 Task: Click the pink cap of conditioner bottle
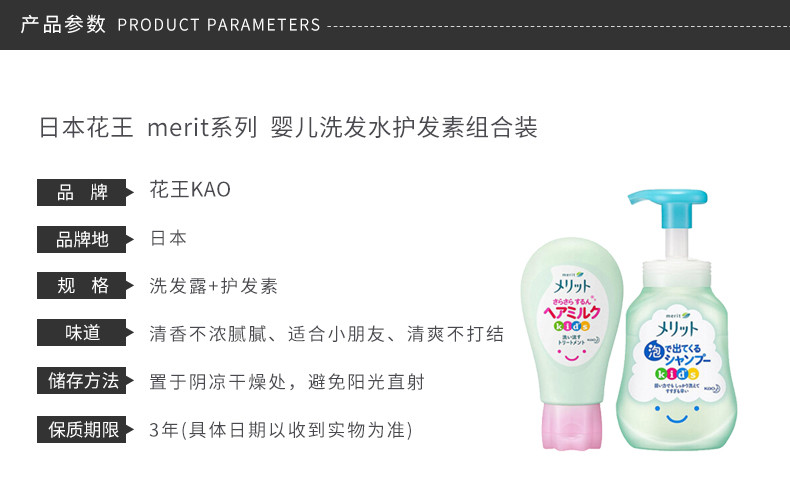coord(571,427)
